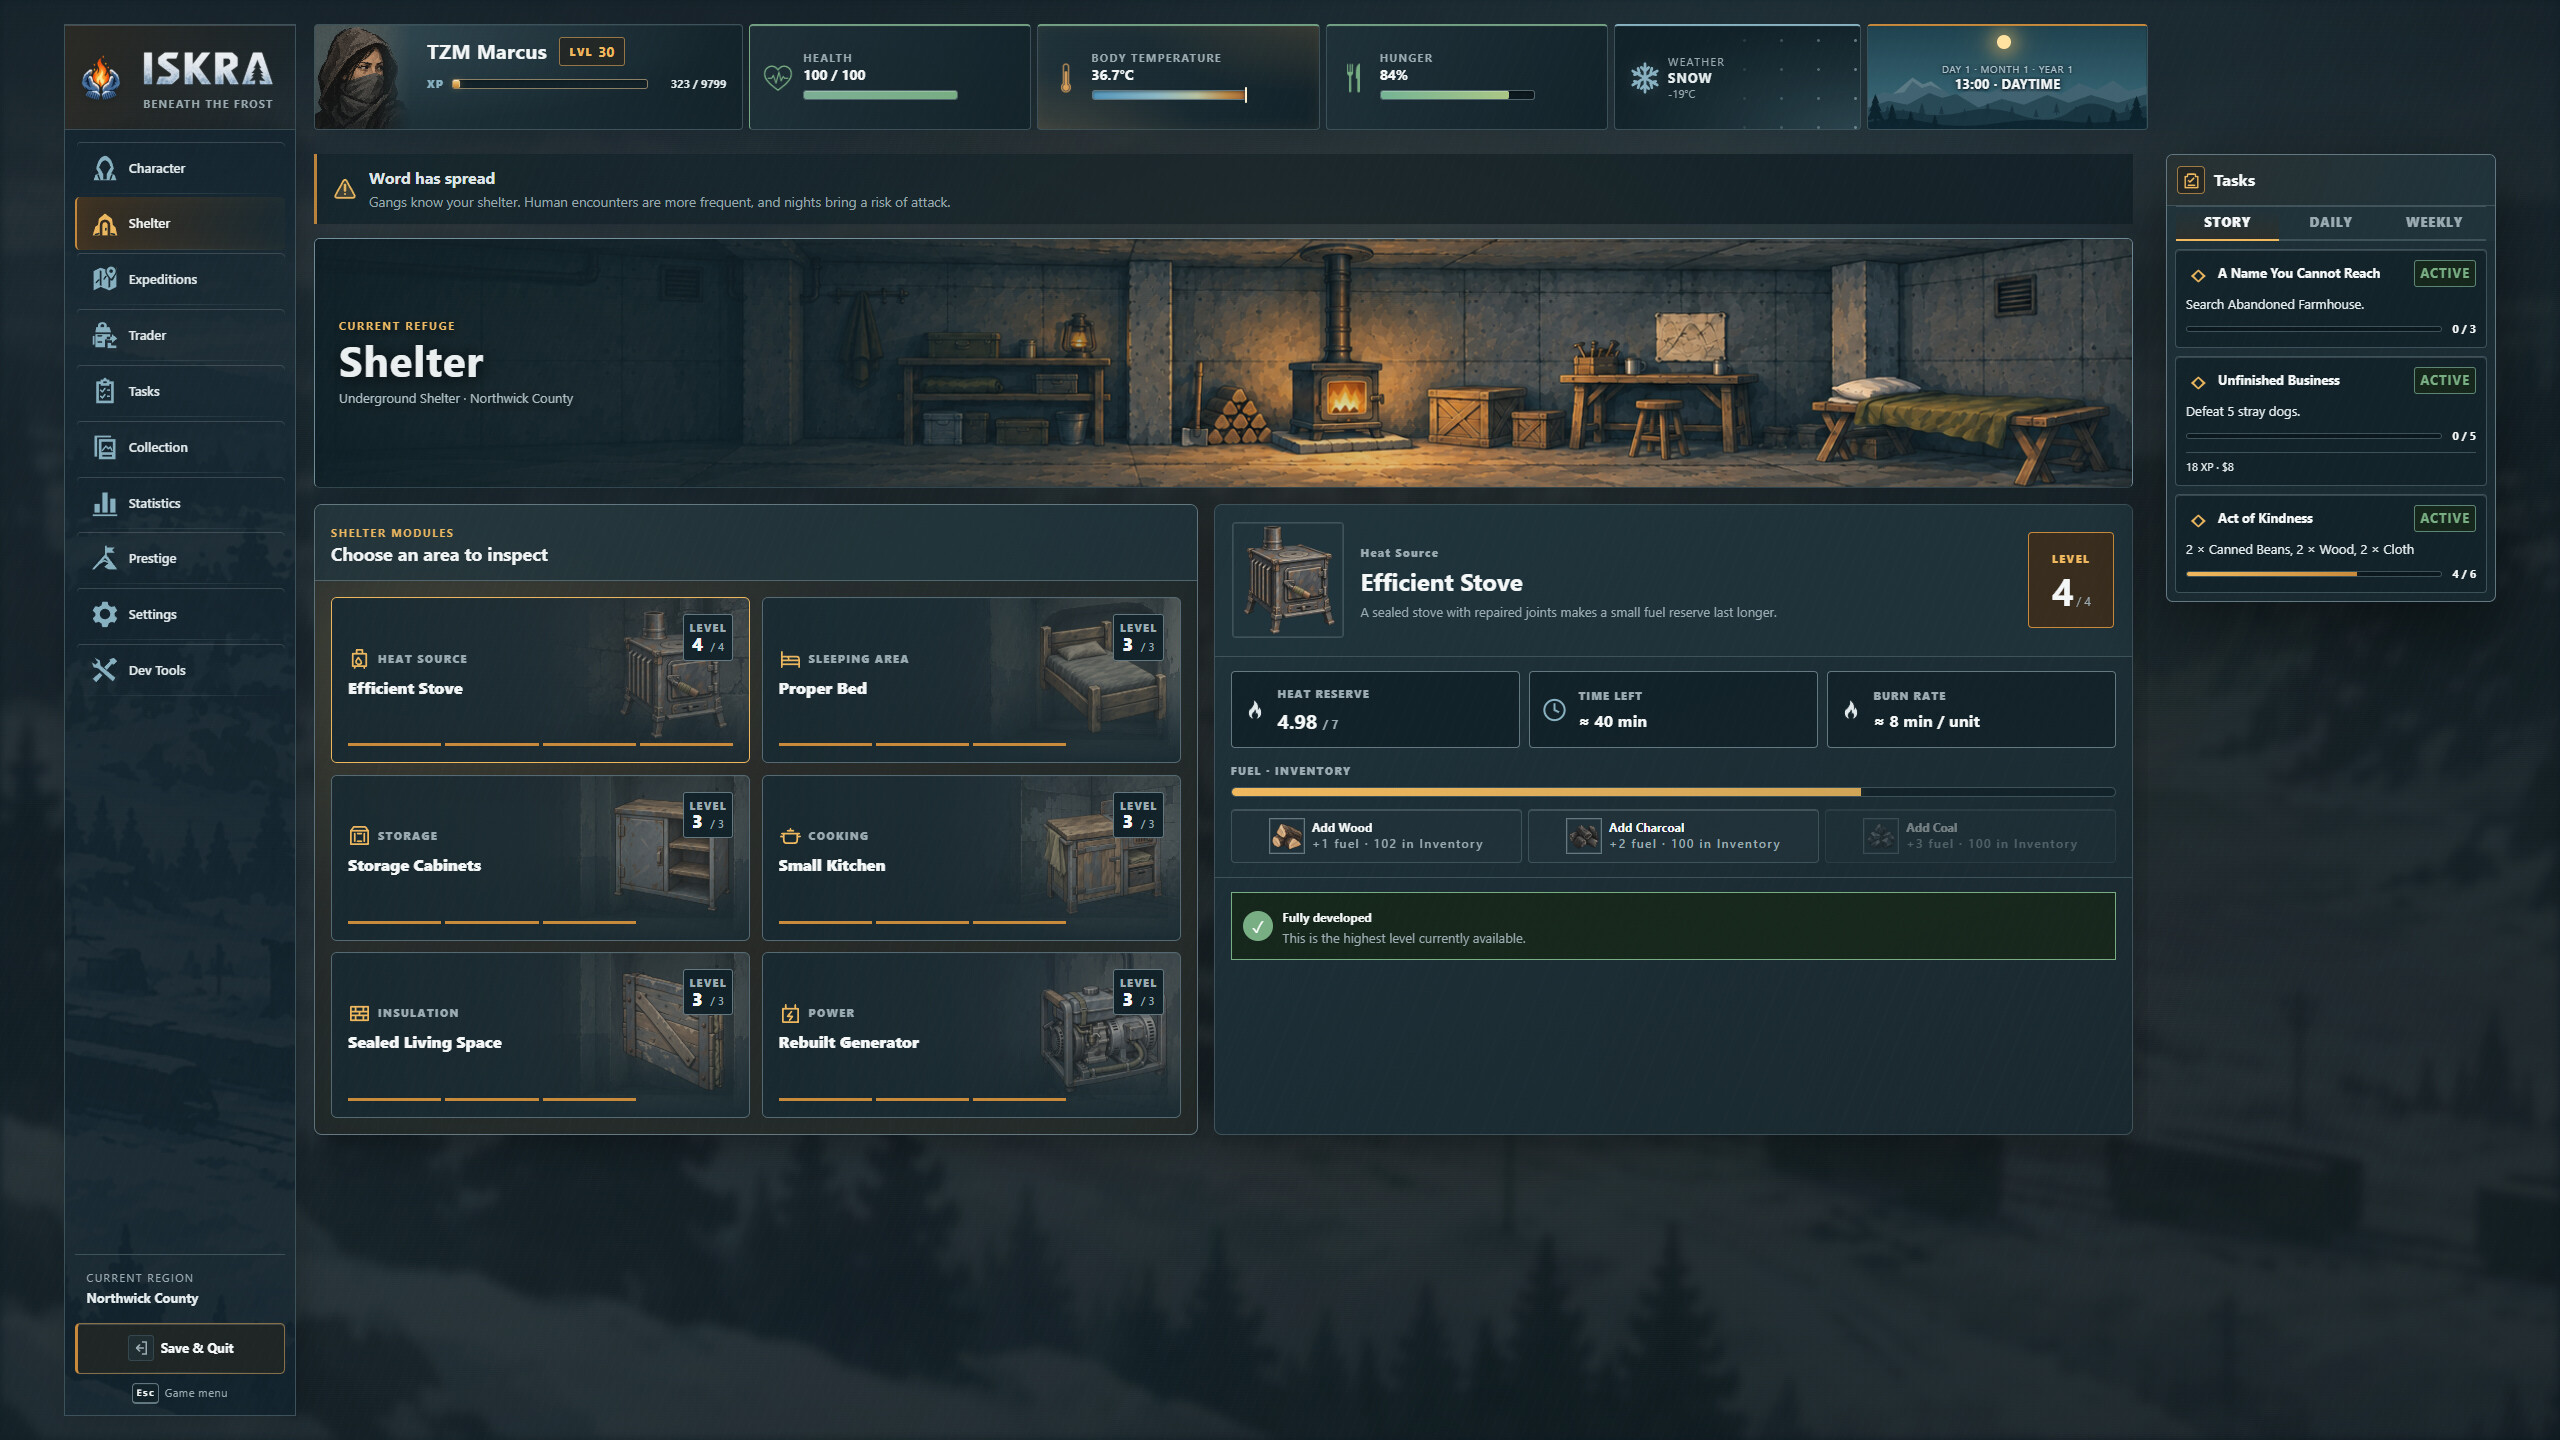Click the body temperature thermometer icon

point(1065,77)
